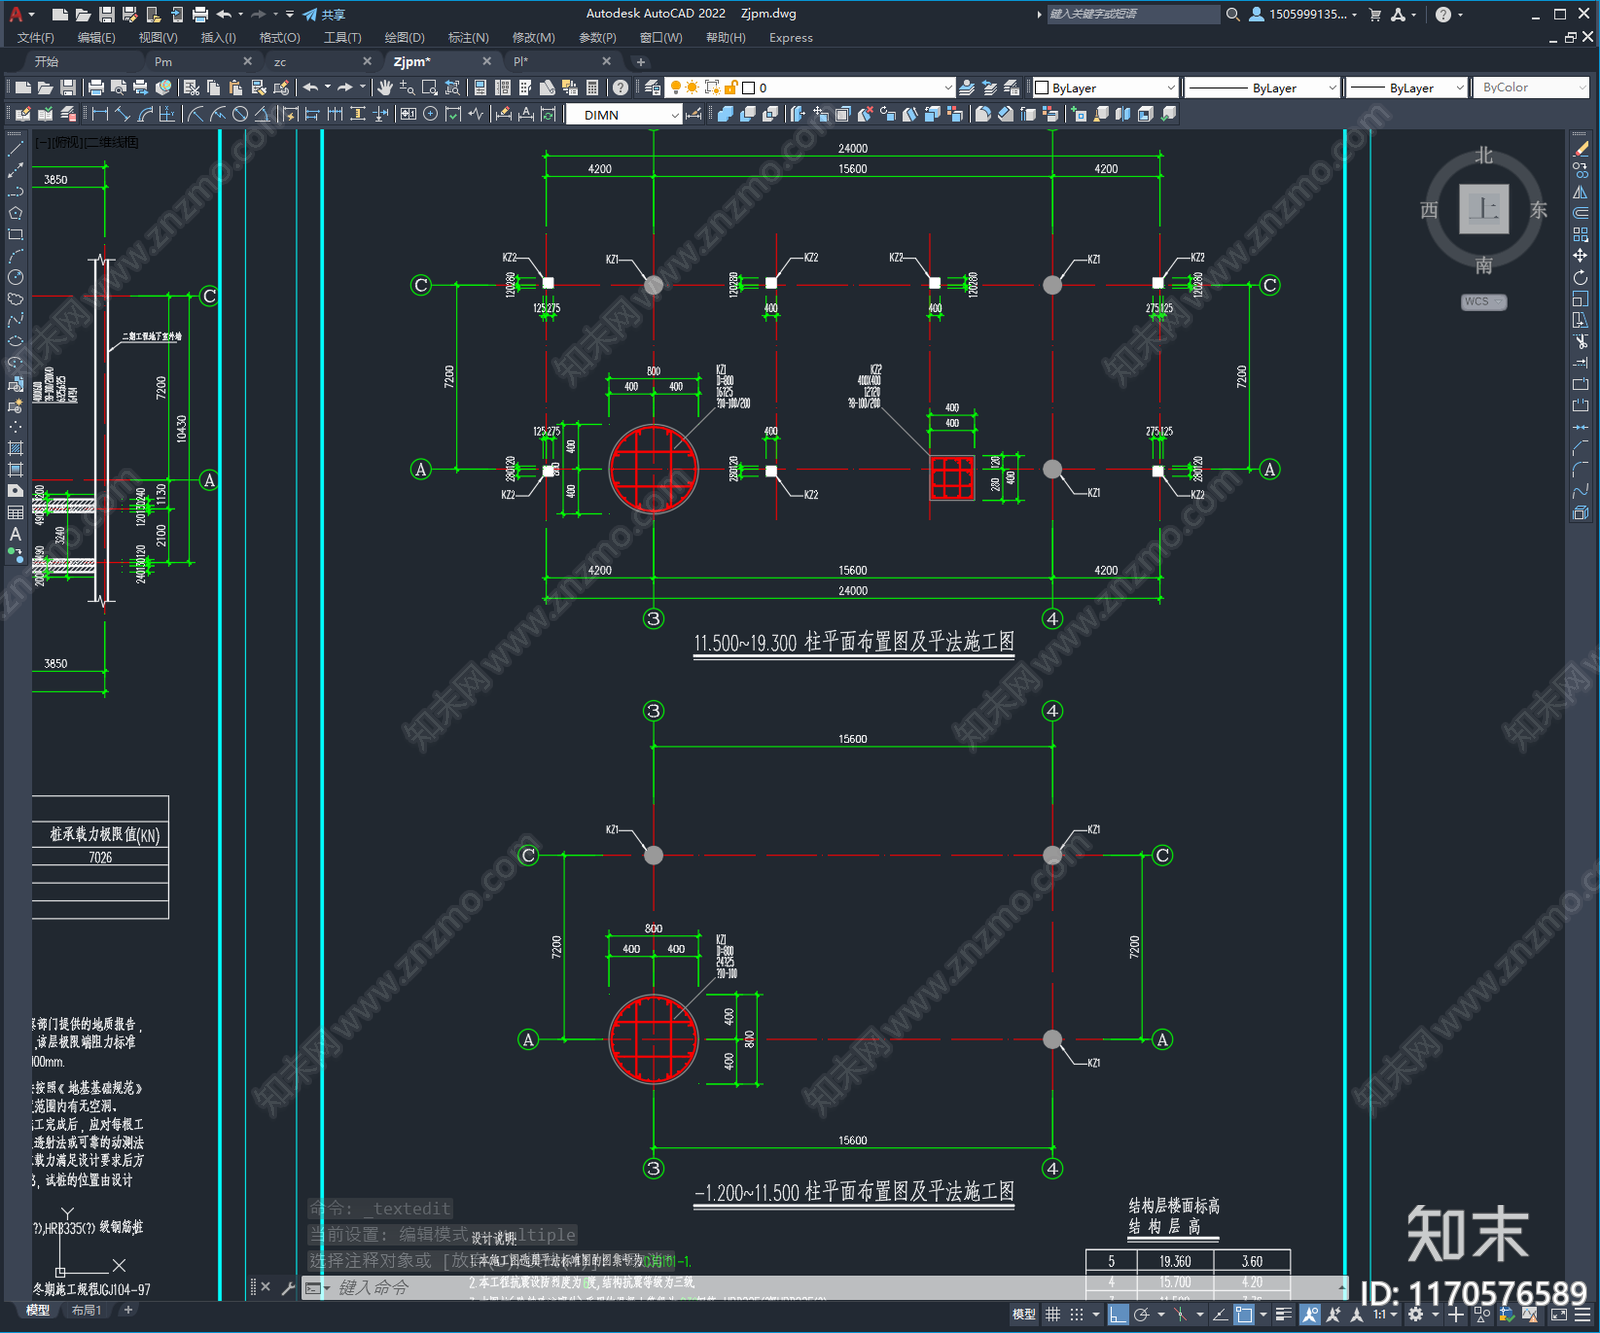This screenshot has width=1600, height=1333.
Task: Open the DIMN dimension style dropdown
Action: (624, 115)
